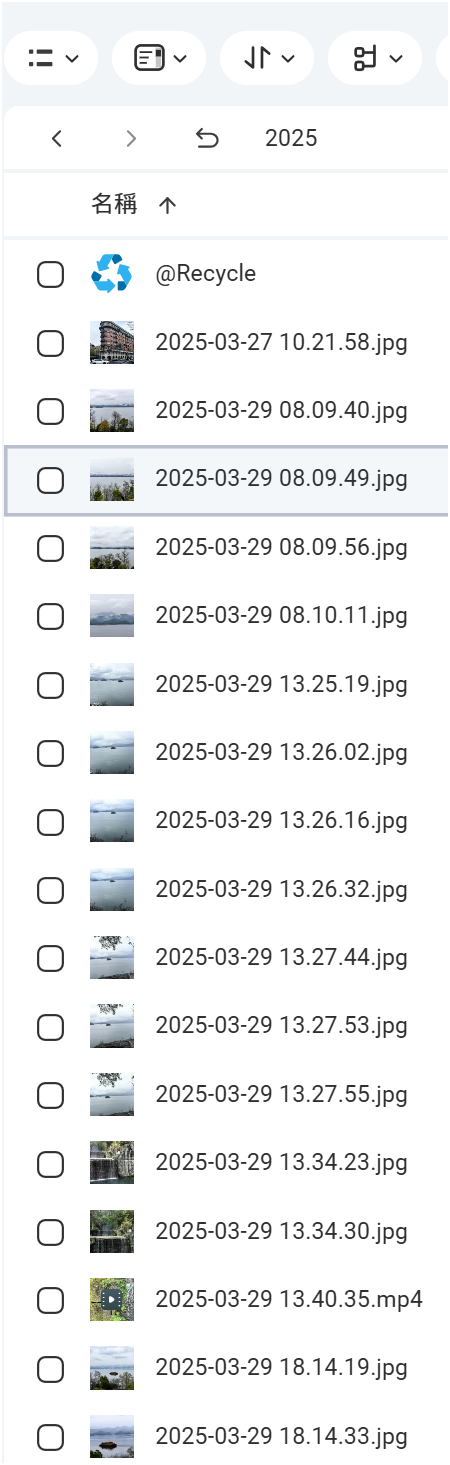Viewport: 450px width, 1465px height.
Task: Open thumbnail of 2025-03-27 10.21.58.jpg
Action: 111,343
